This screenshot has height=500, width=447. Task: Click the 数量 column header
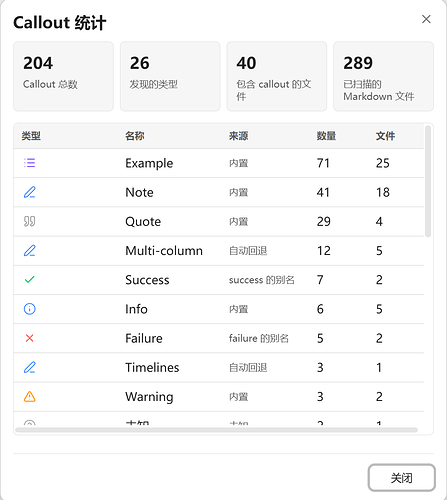(x=326, y=136)
